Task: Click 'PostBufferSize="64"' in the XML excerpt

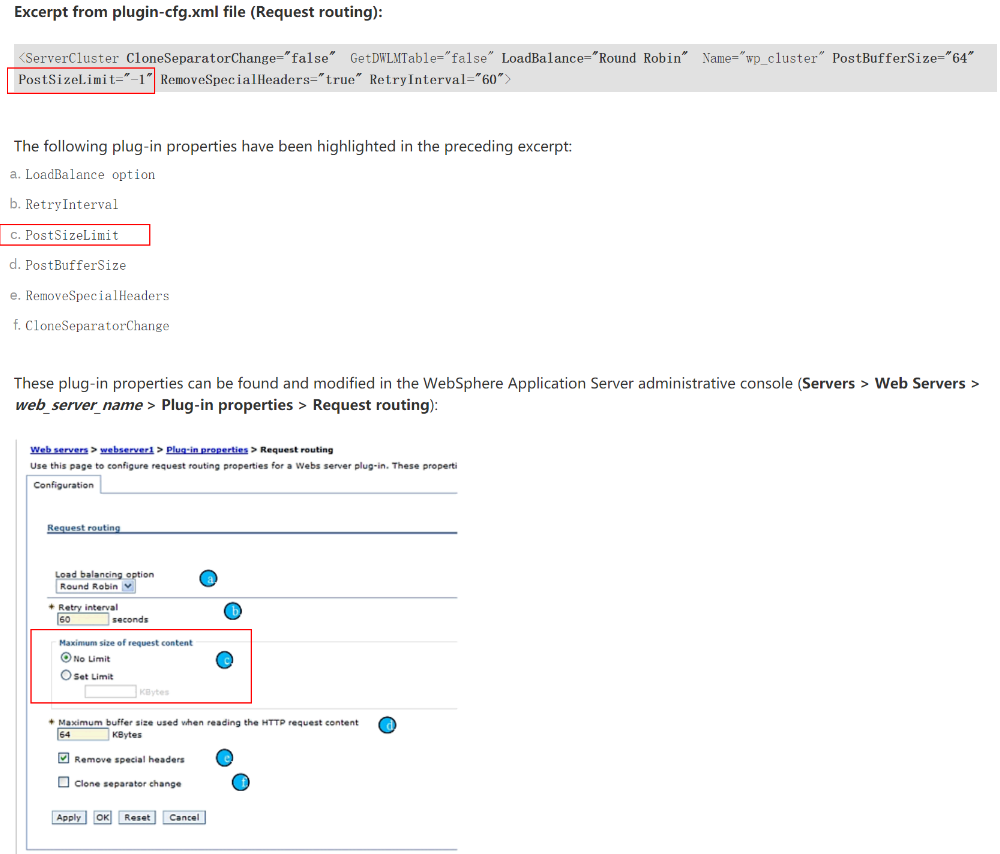Action: point(903,59)
